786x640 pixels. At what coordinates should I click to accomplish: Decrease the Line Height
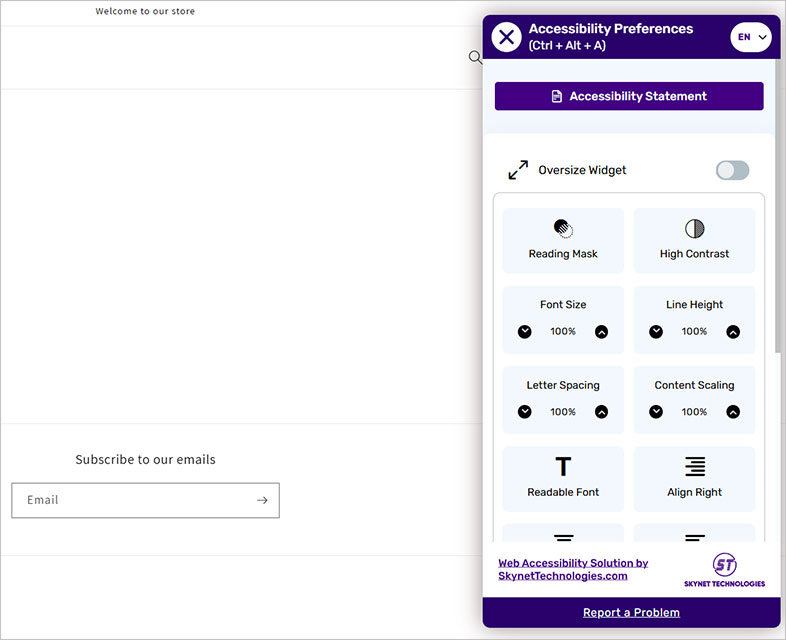(656, 332)
